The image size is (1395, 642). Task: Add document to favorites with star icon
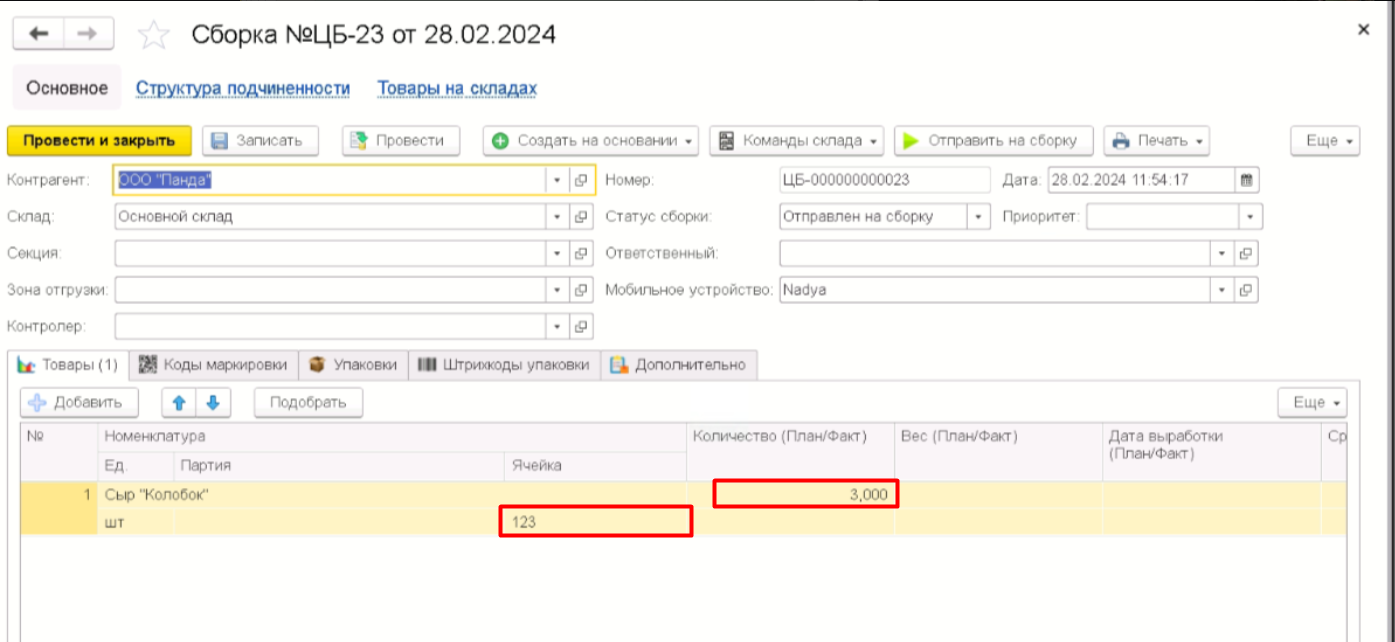pyautogui.click(x=153, y=36)
